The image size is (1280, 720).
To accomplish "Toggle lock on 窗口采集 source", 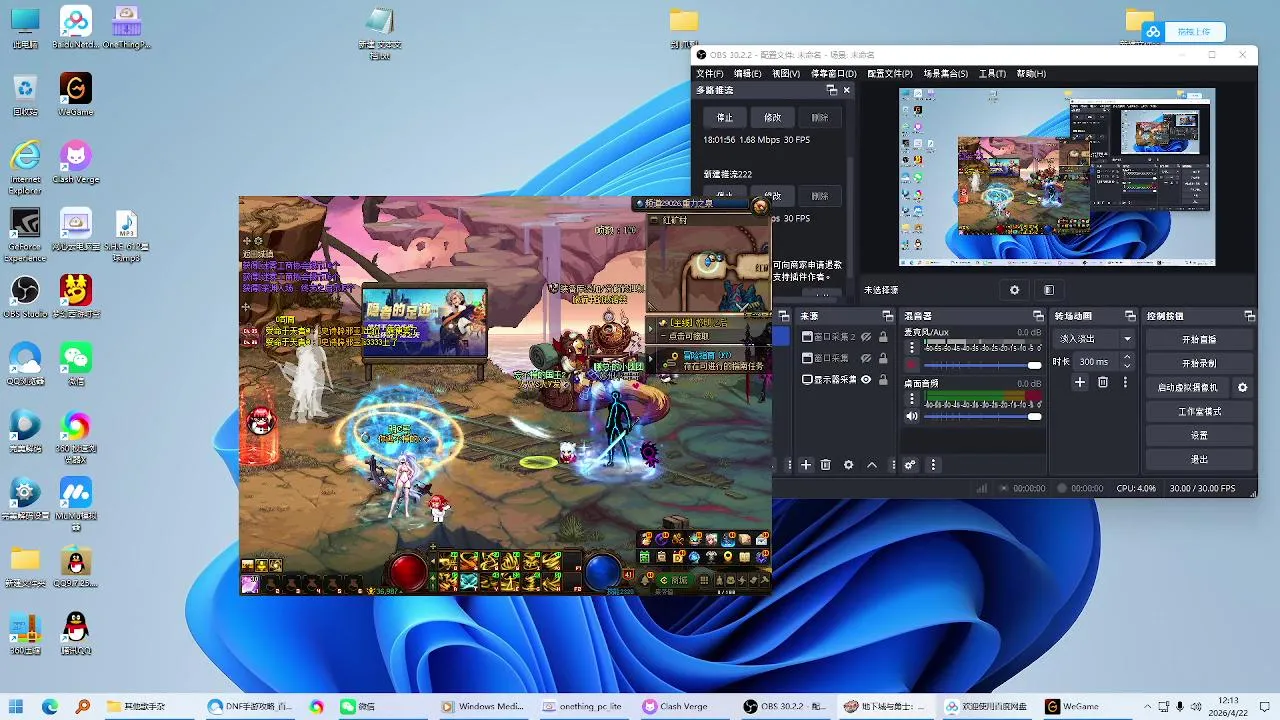I will [x=883, y=358].
